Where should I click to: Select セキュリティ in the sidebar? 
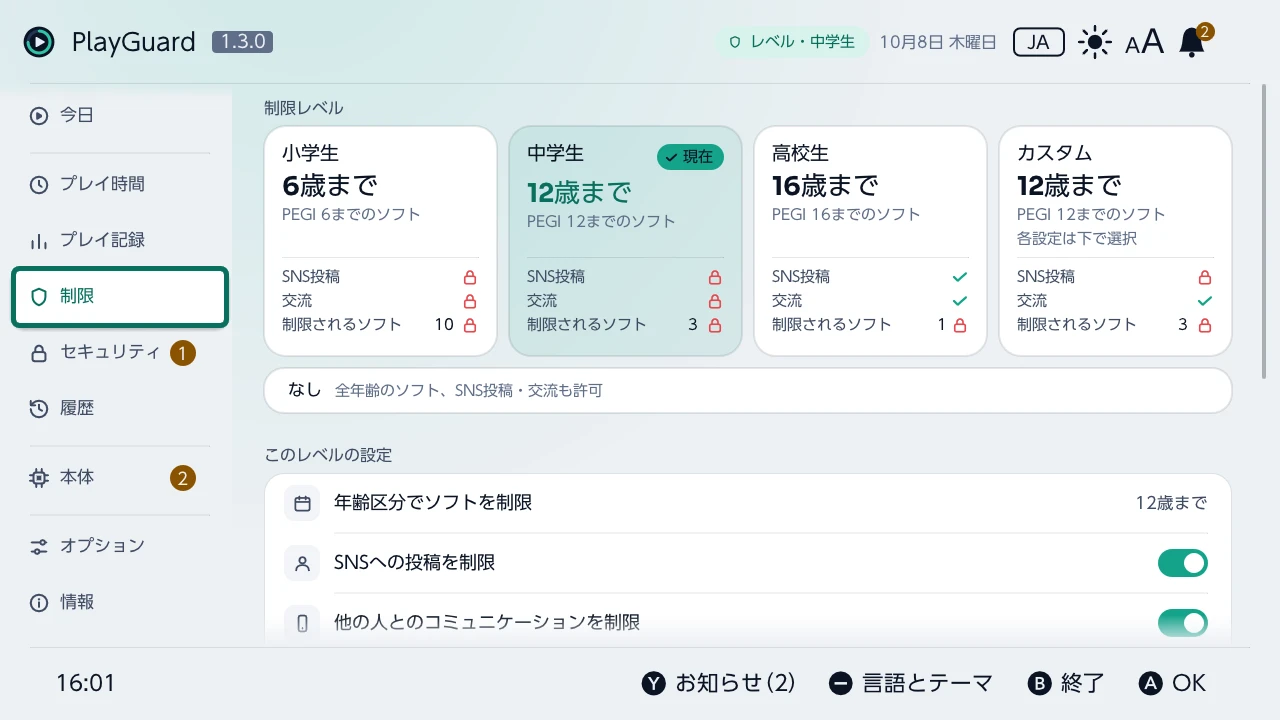[x=120, y=352]
